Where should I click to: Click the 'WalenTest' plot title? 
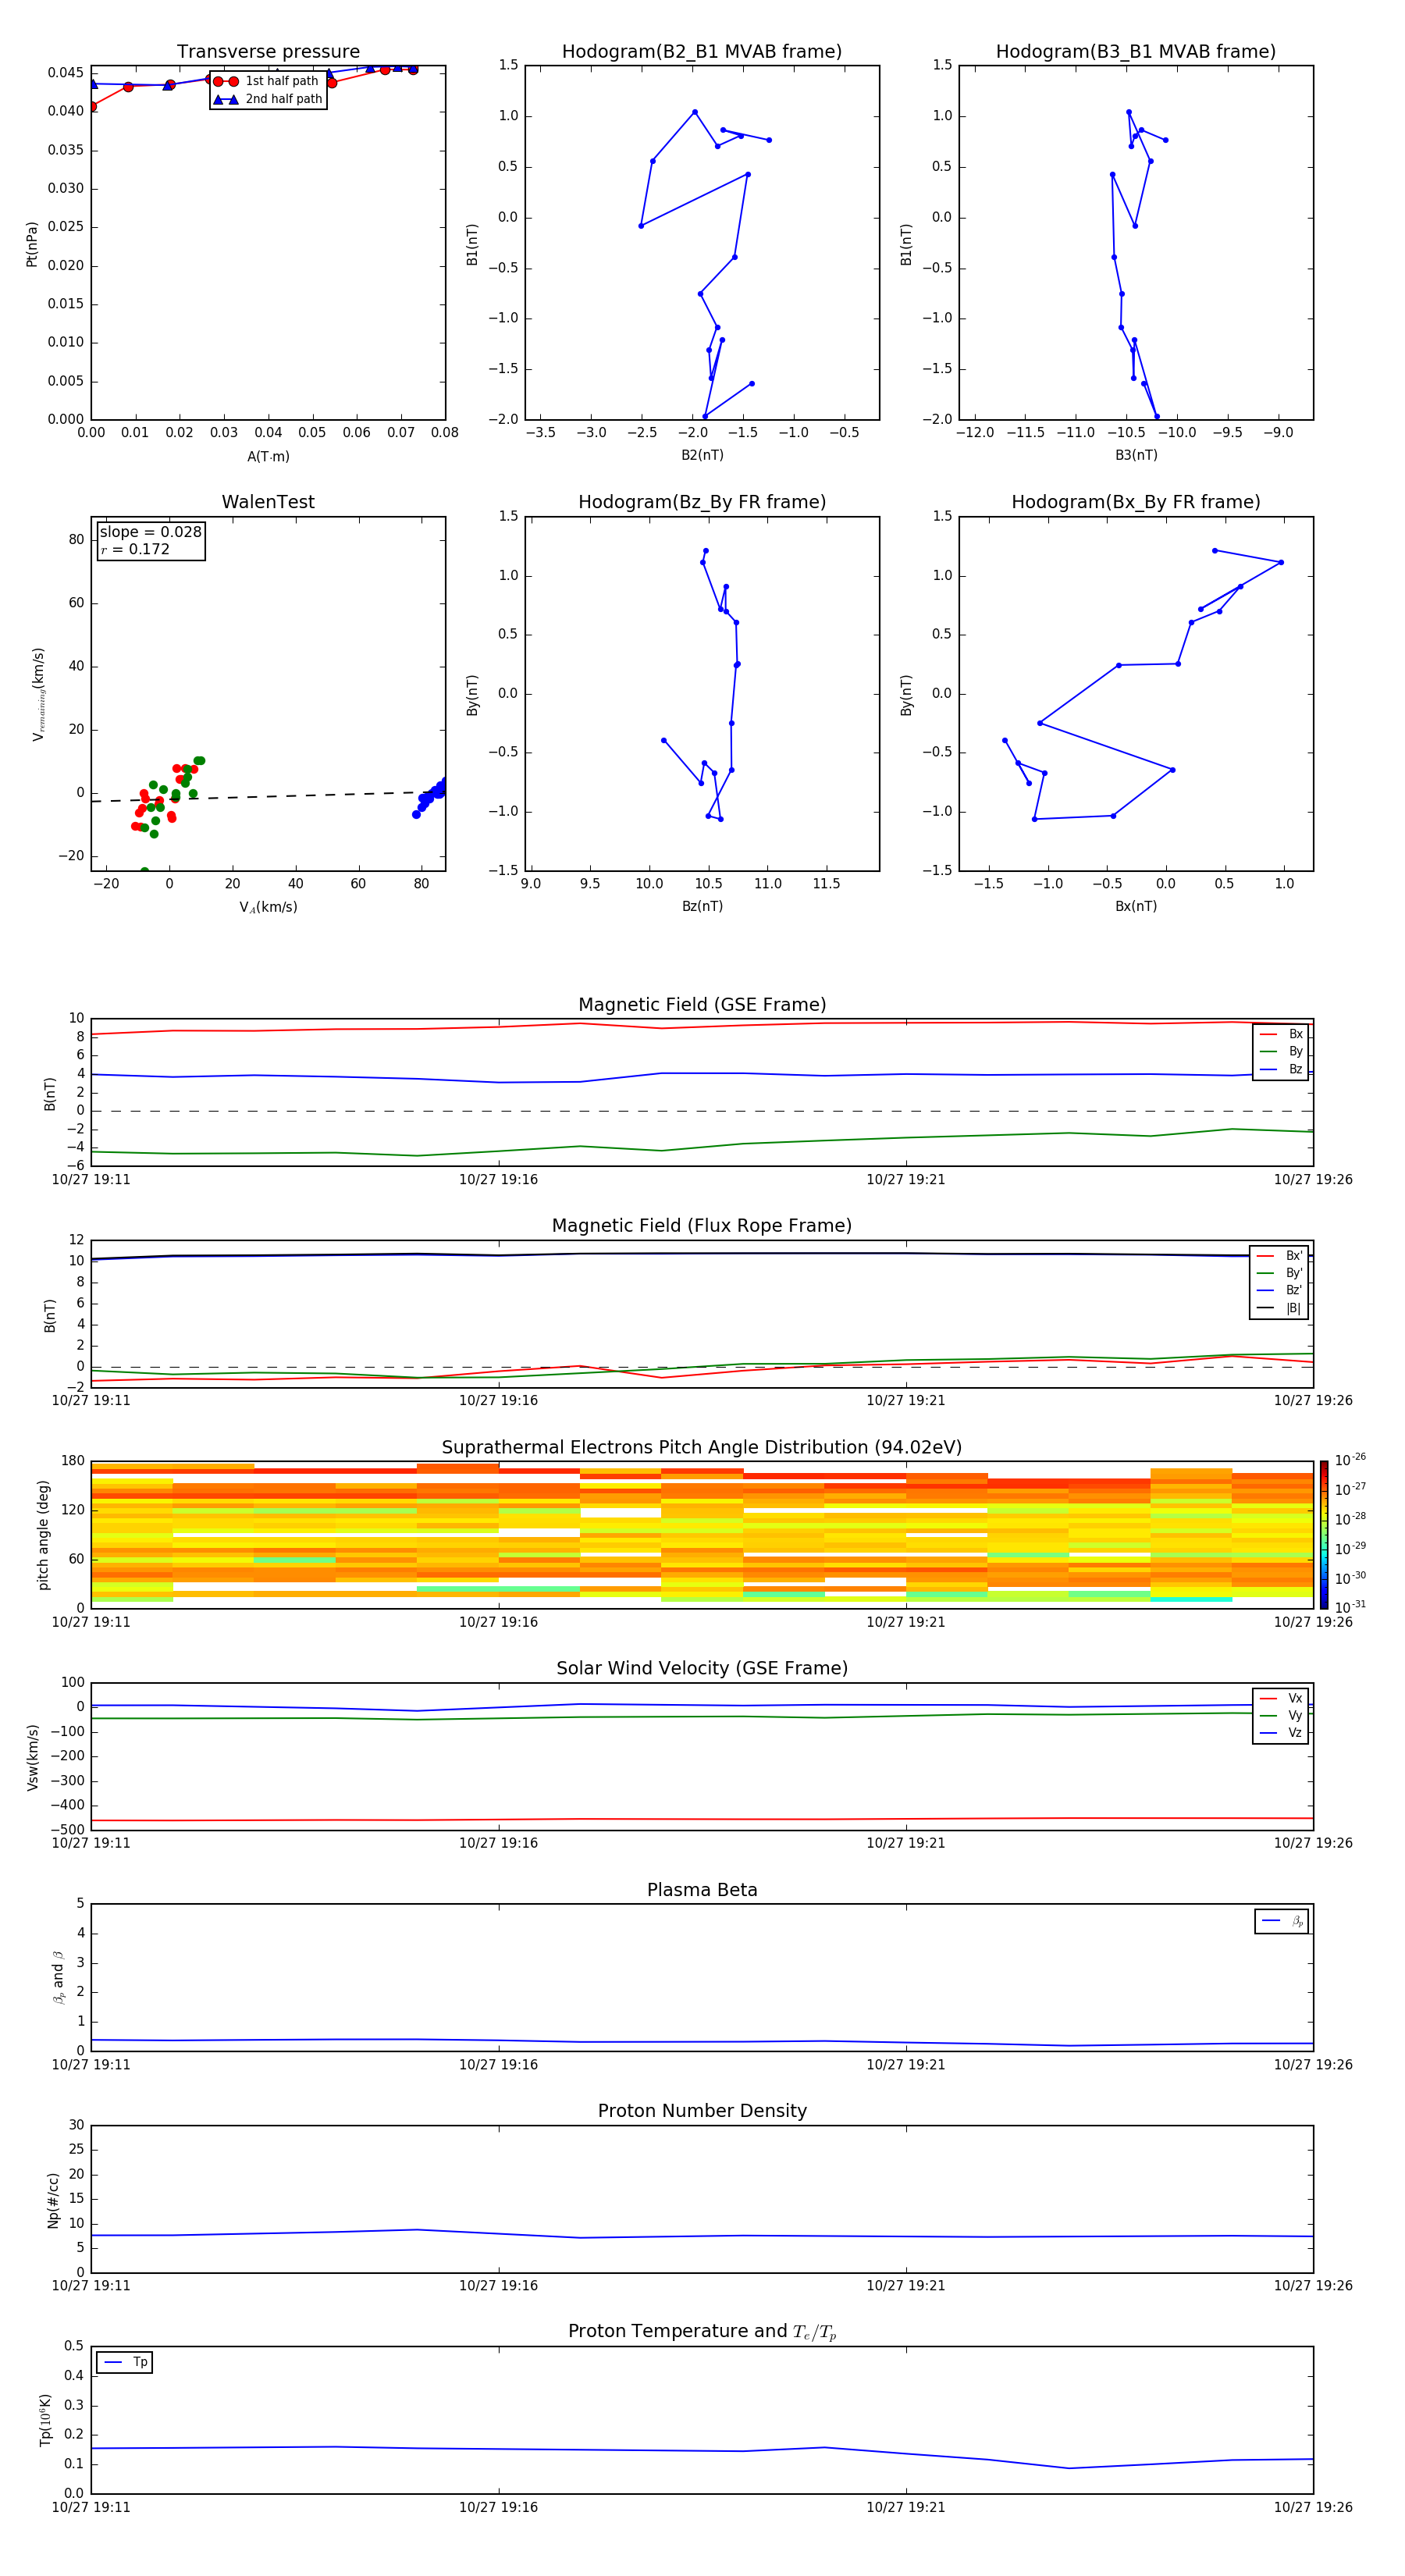[x=268, y=502]
